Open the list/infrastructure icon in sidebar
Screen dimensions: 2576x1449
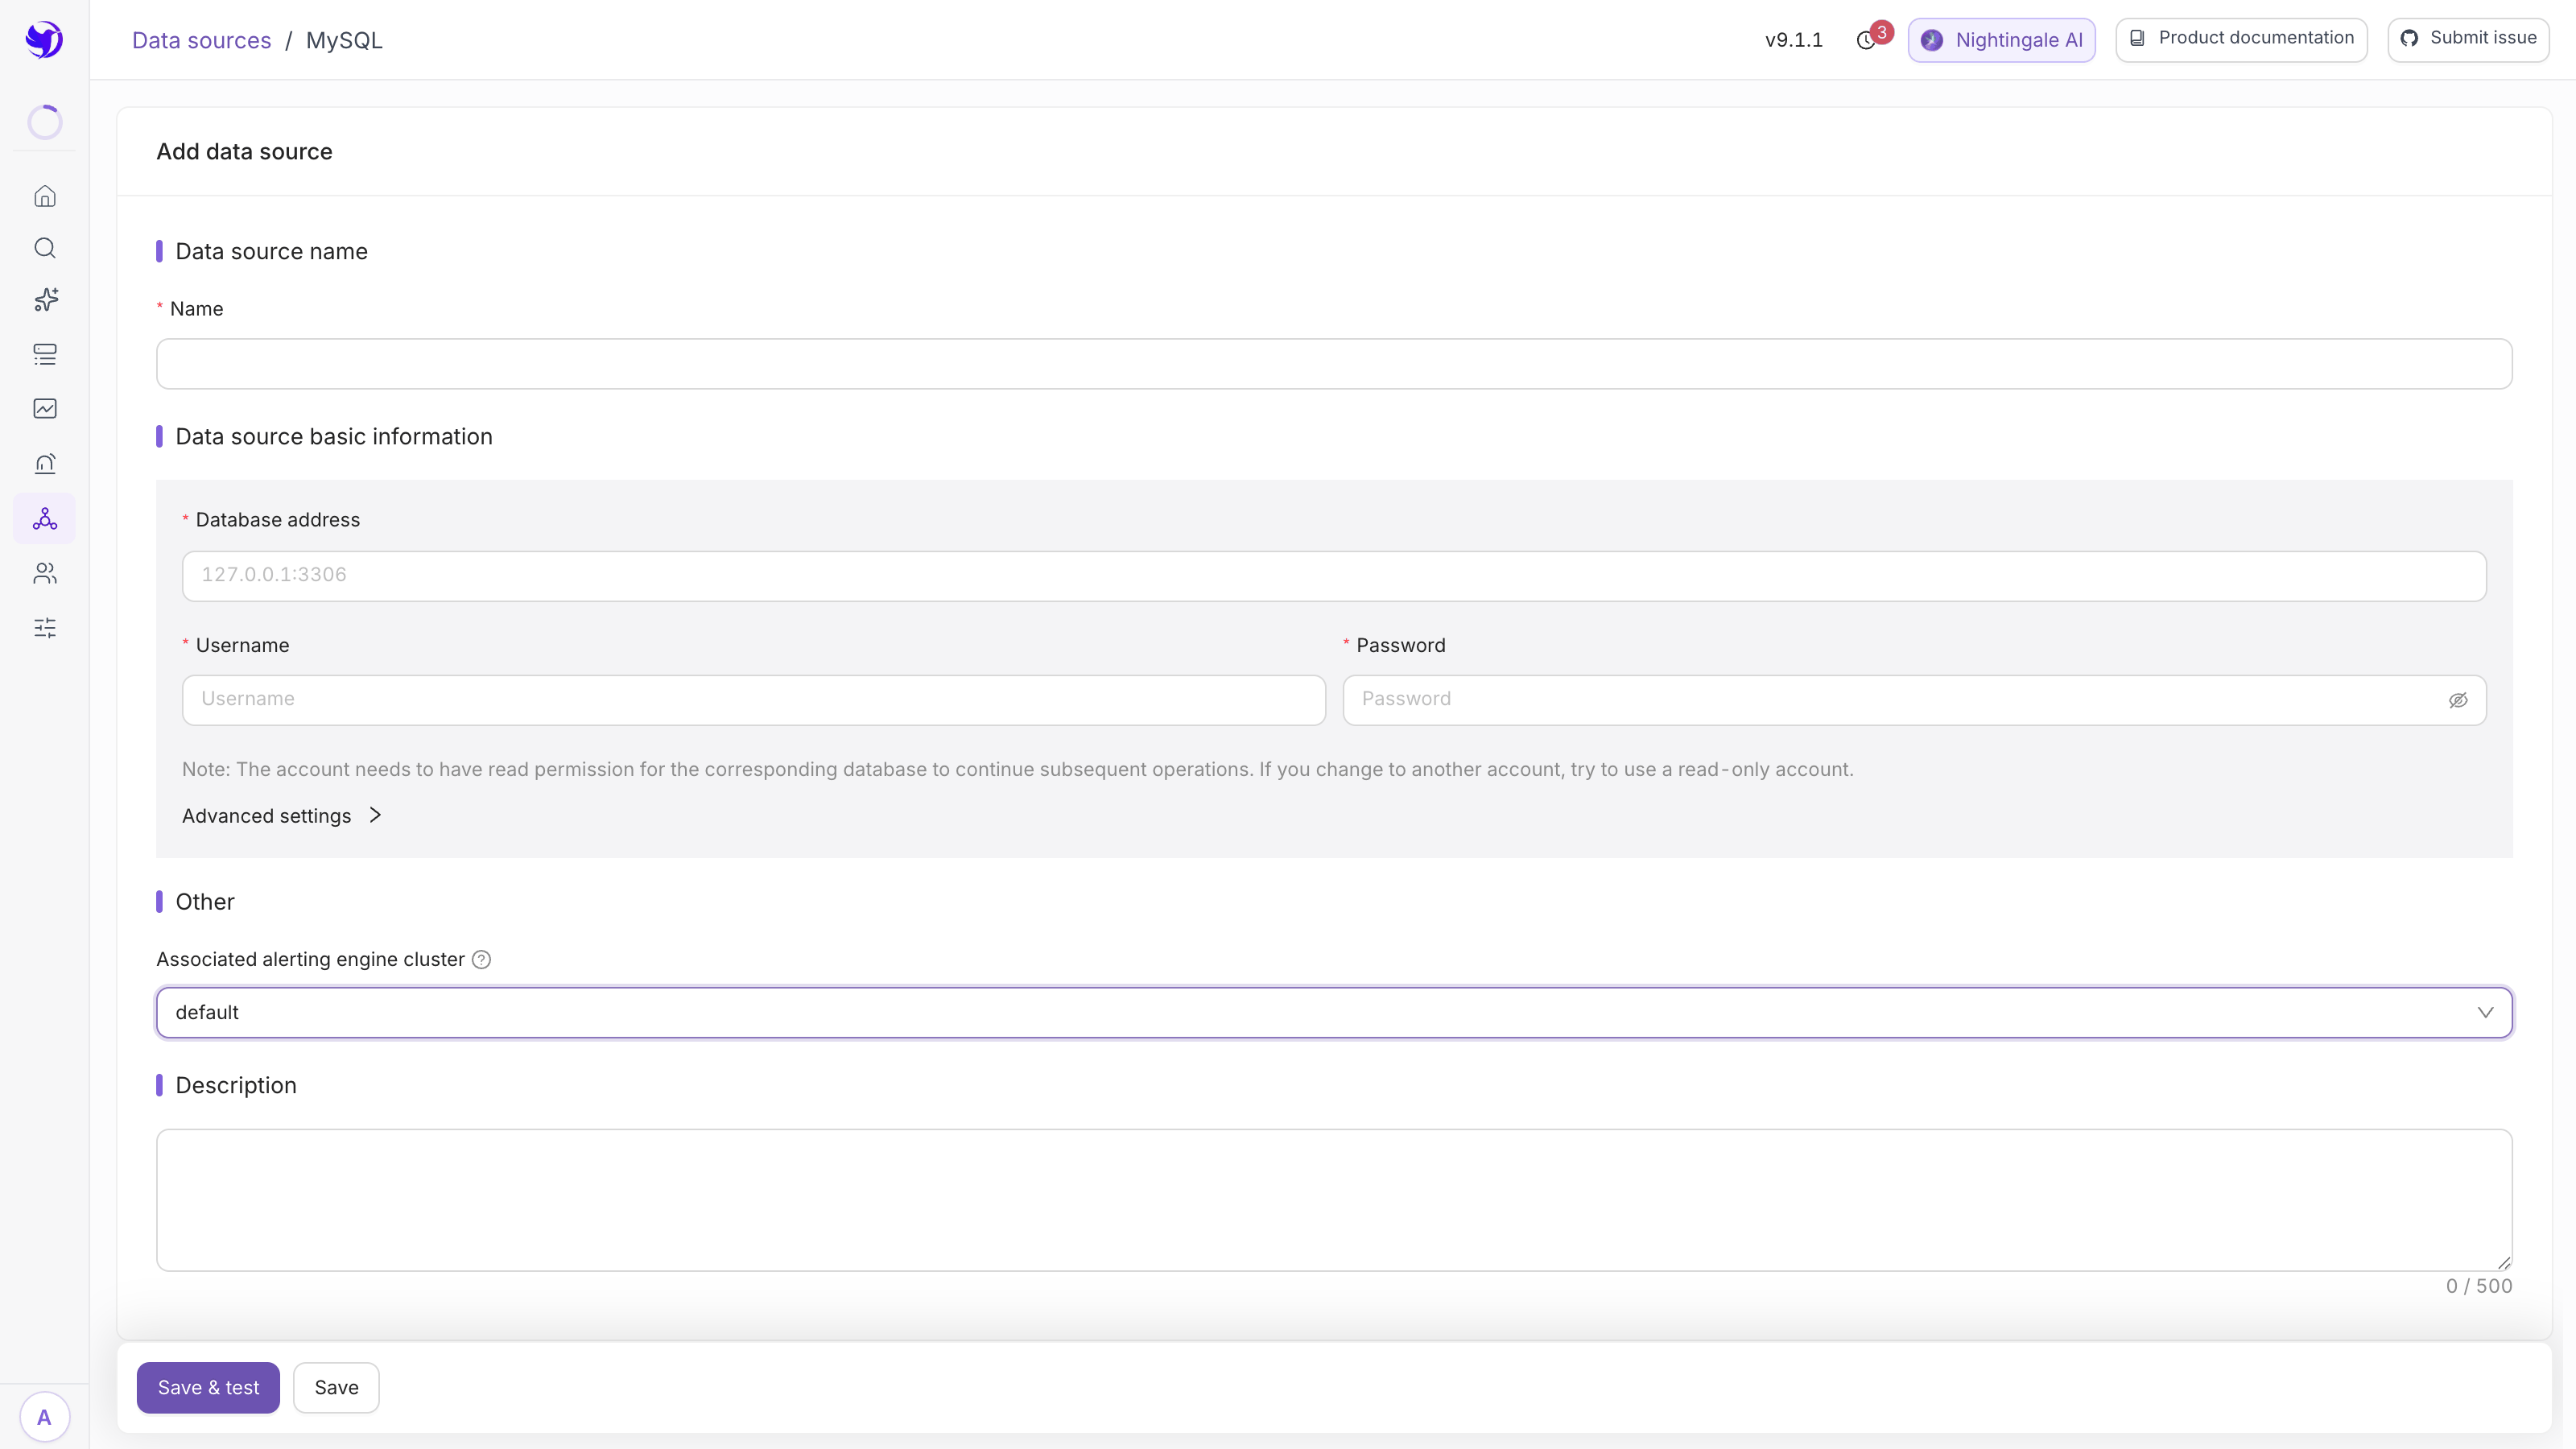[45, 354]
